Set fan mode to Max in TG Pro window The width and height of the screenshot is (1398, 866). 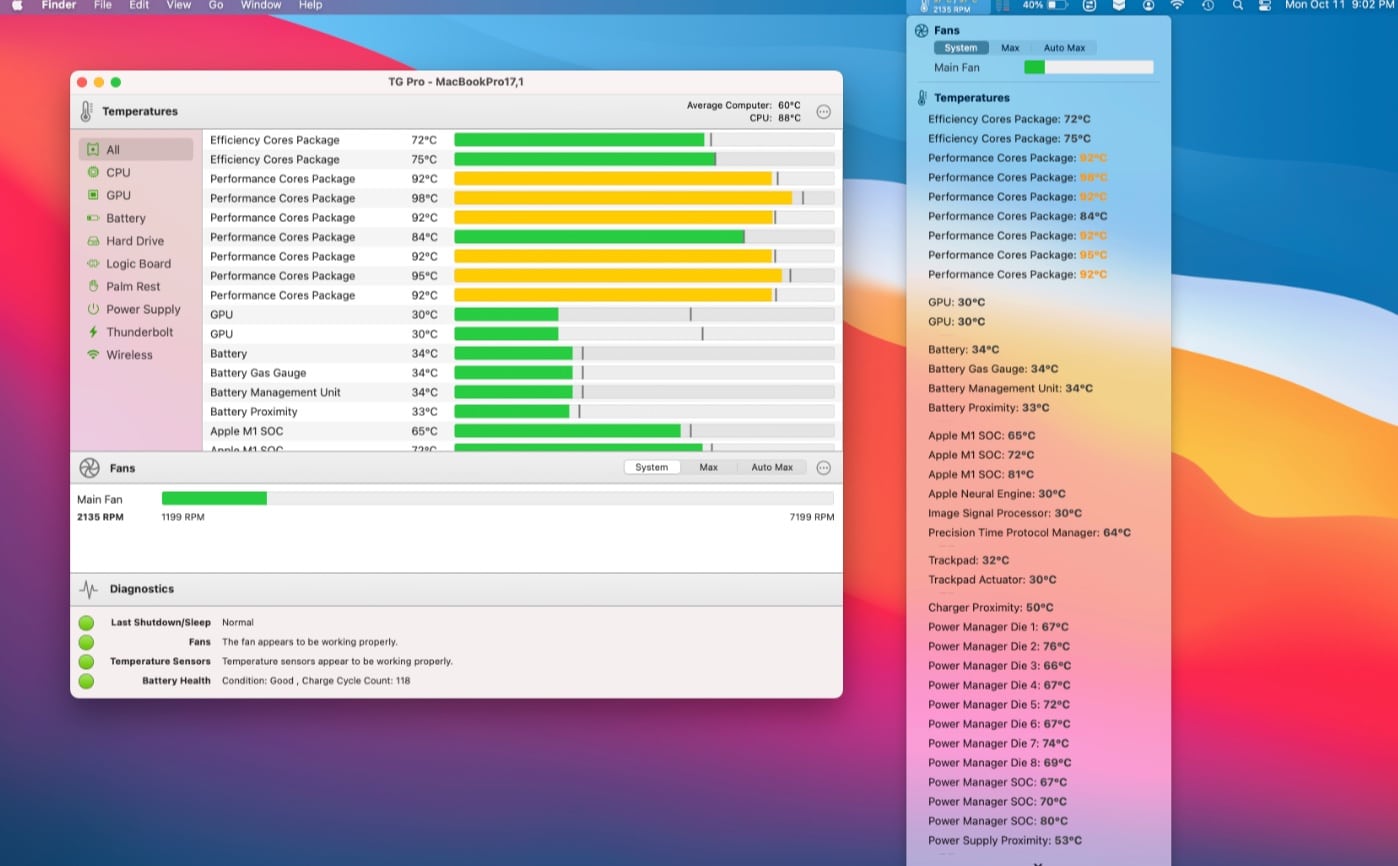click(x=708, y=467)
